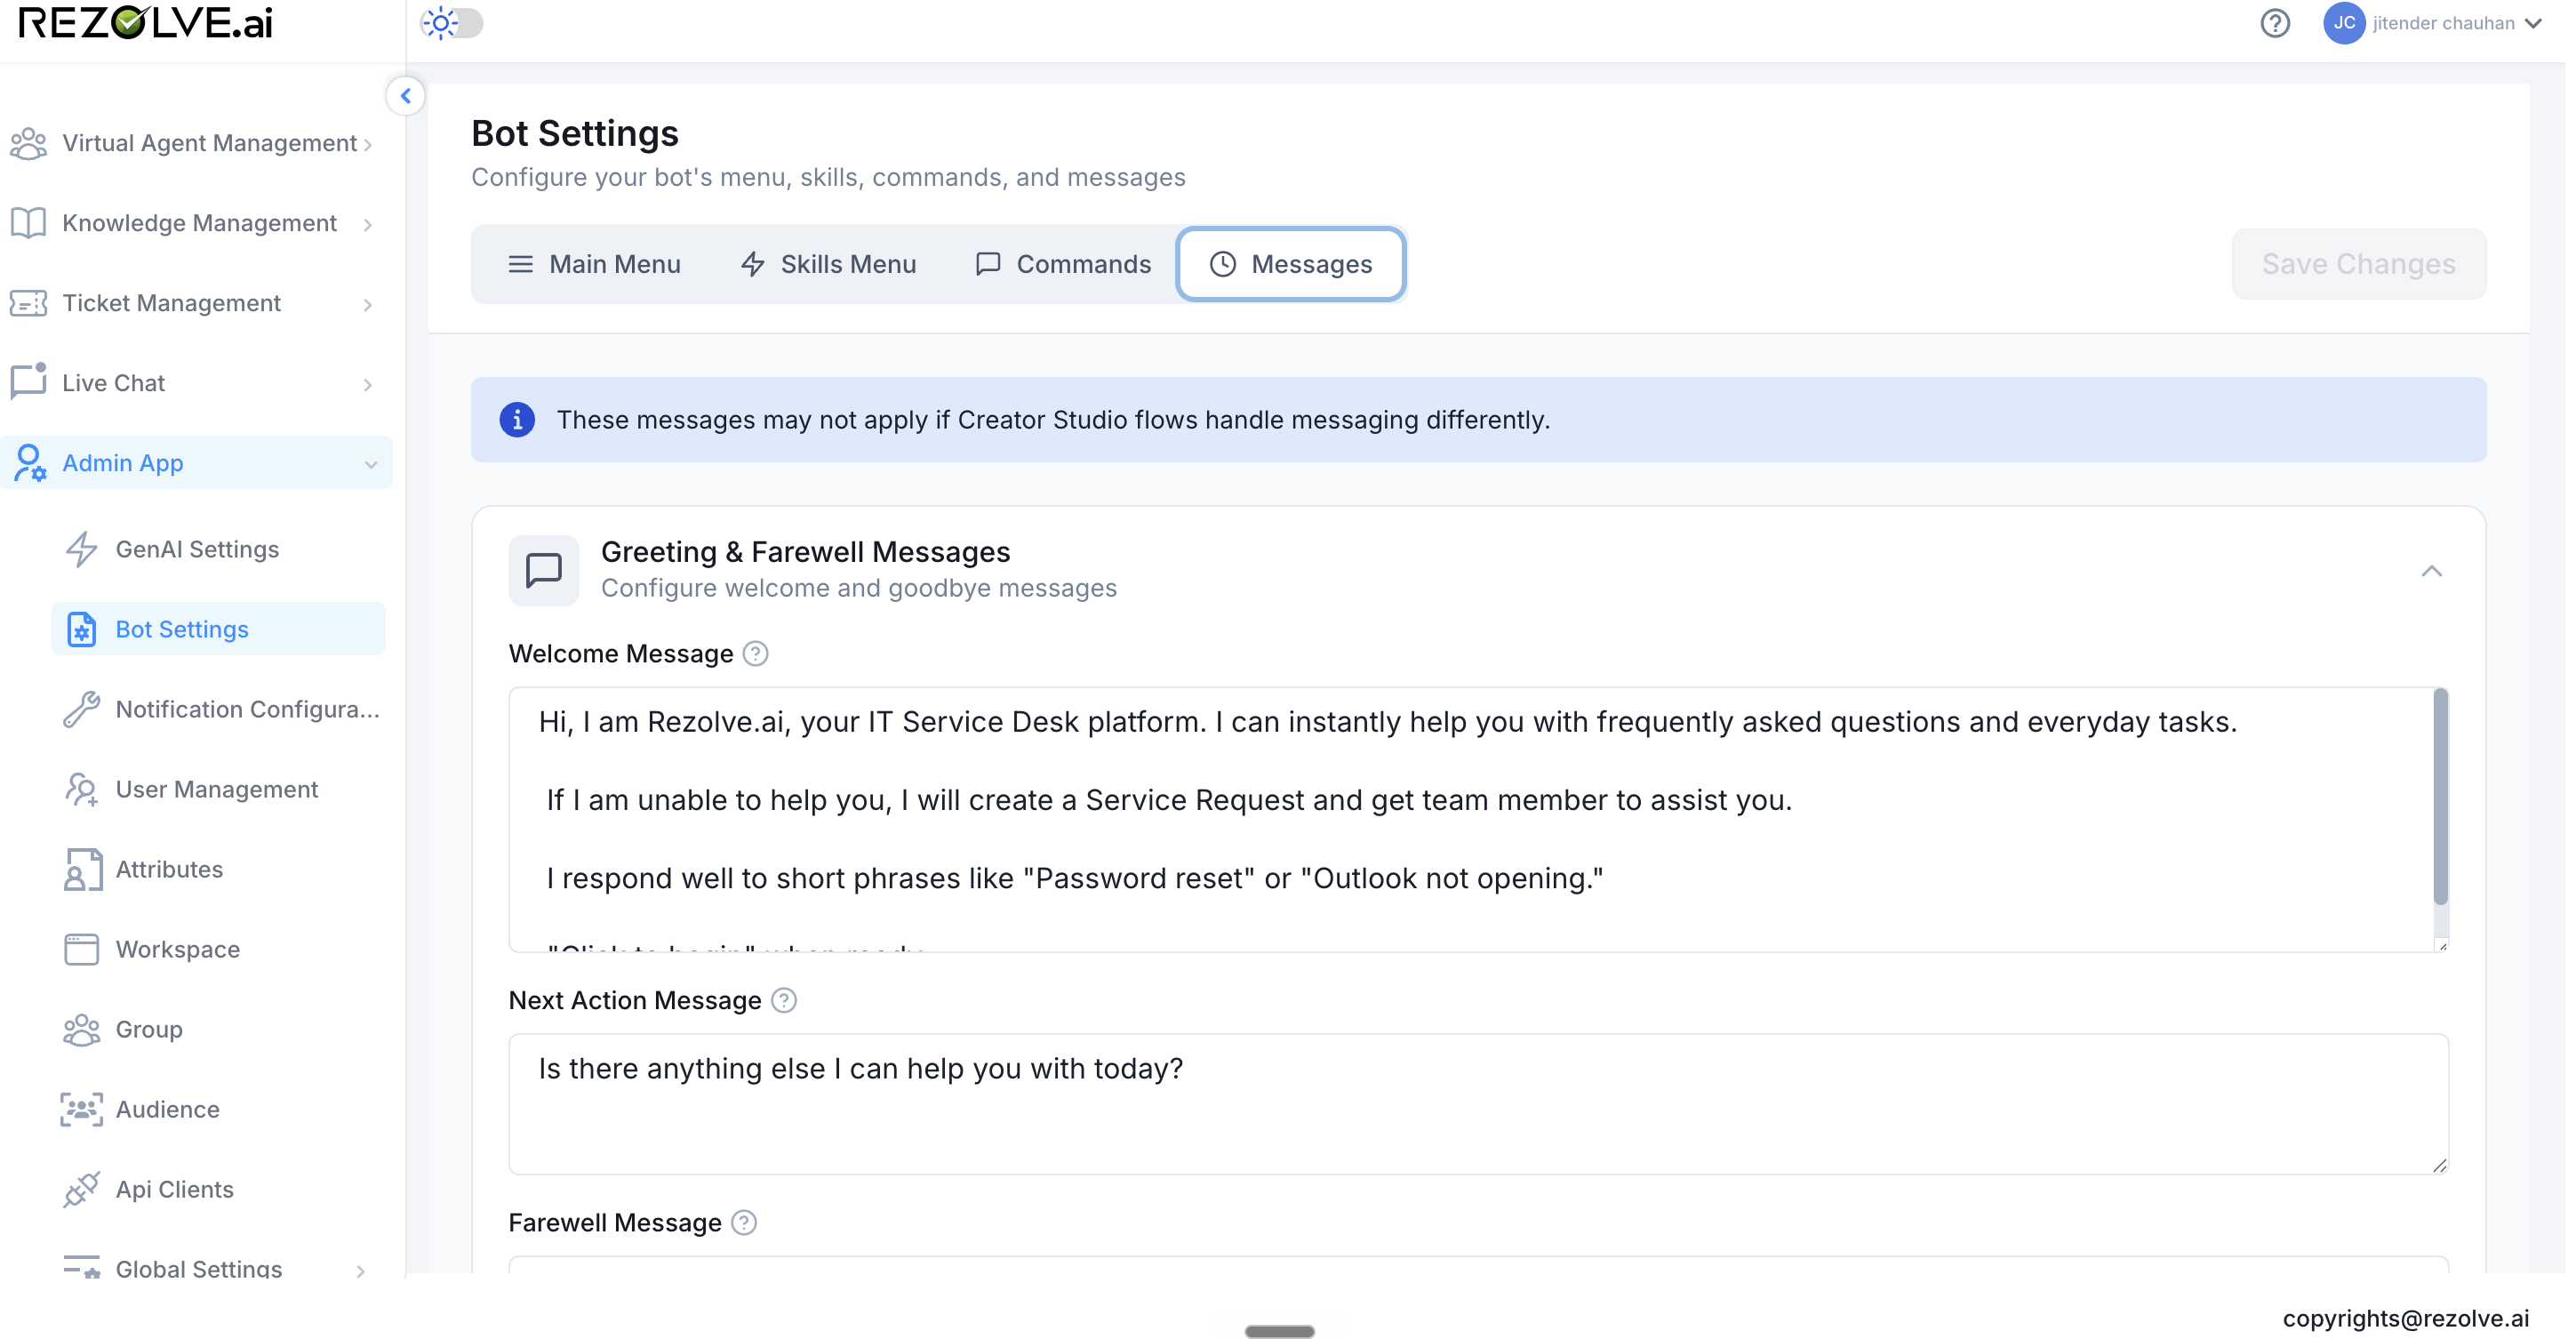Click the Greeting & Farewell Messages chat icon

(544, 570)
